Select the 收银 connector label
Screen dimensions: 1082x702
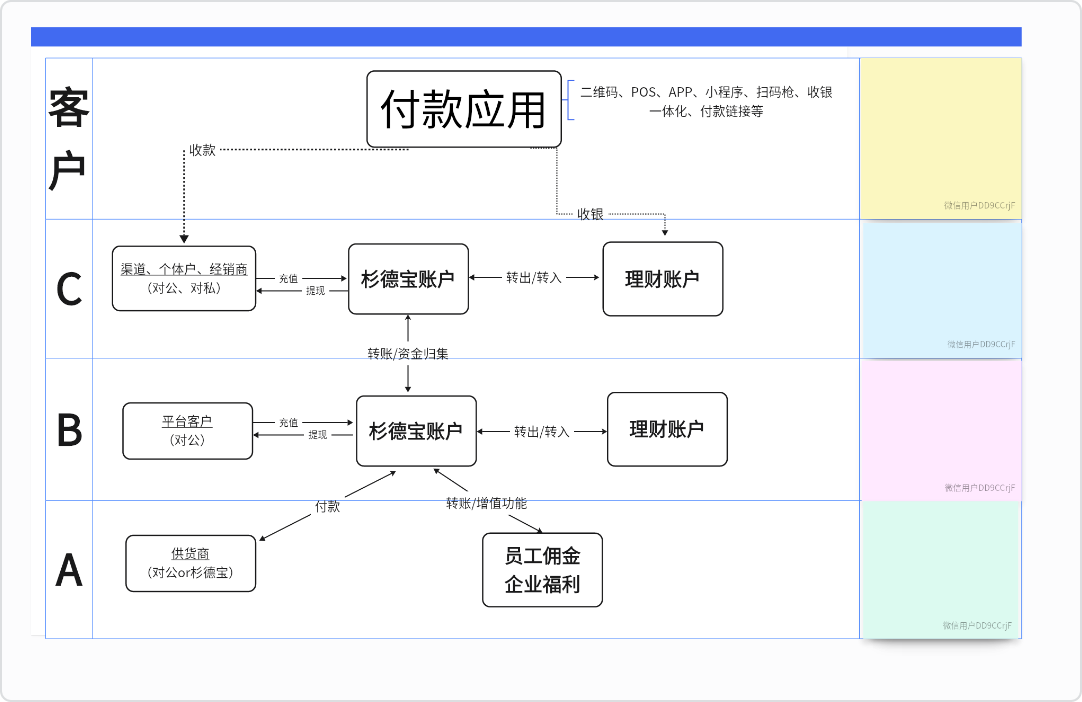pos(591,214)
